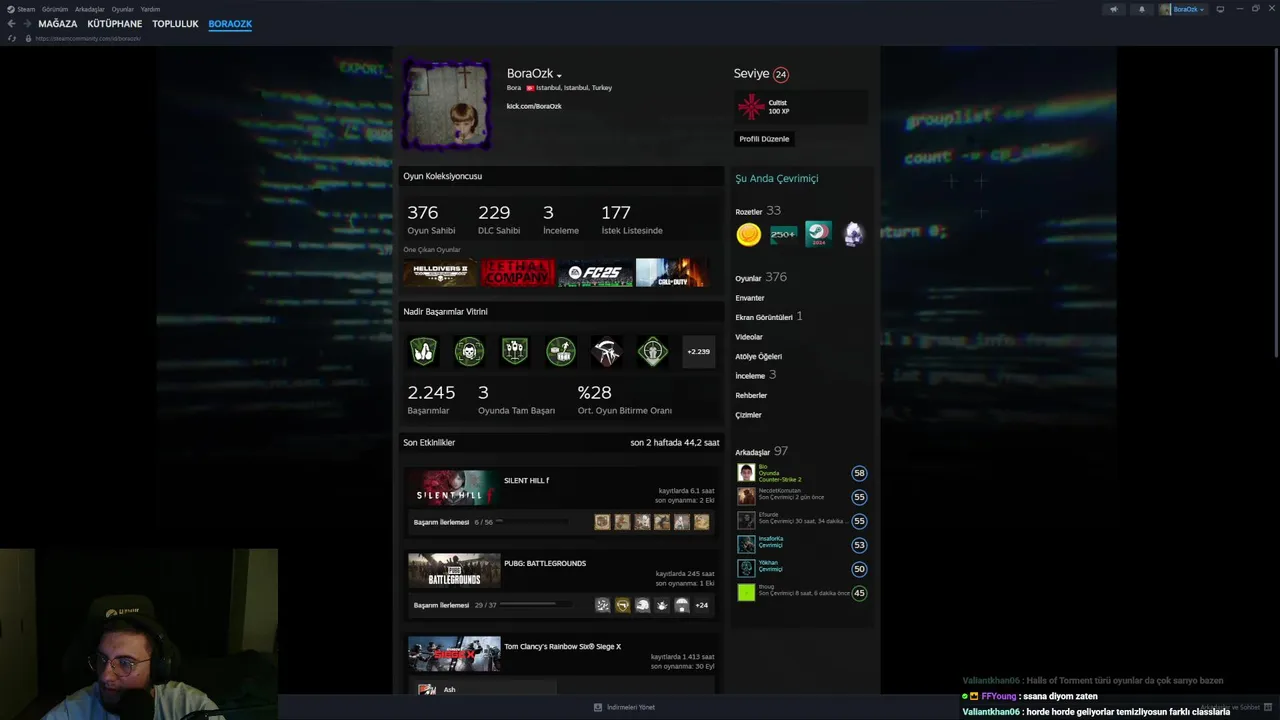Viewport: 1280px width, 720px height.
Task: Go forward with the right arrow button
Action: 26,24
